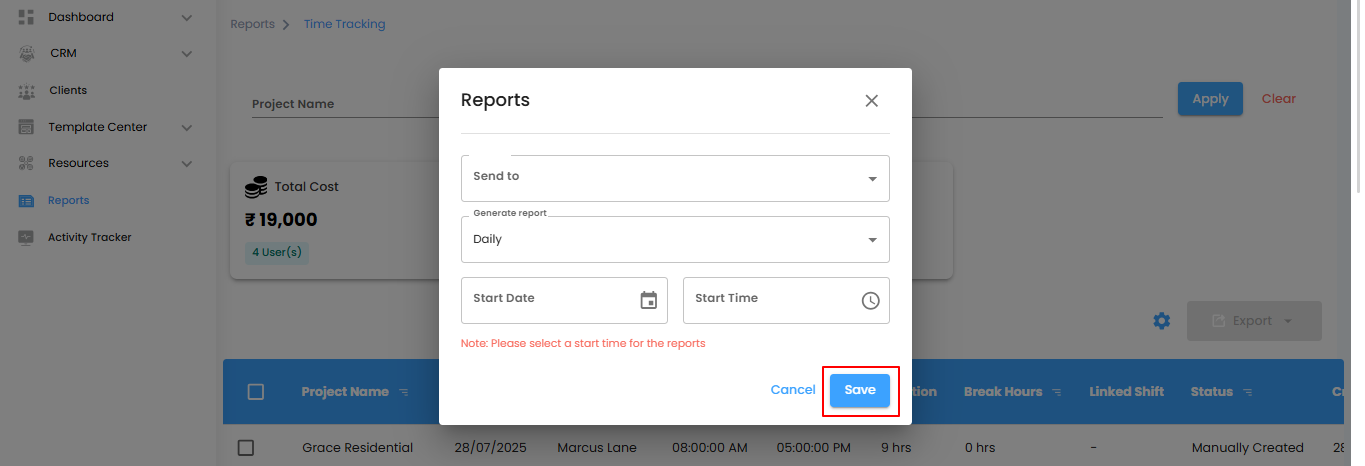1365x466 pixels.
Task: Toggle the select-all checkbox in table header
Action: point(255,392)
